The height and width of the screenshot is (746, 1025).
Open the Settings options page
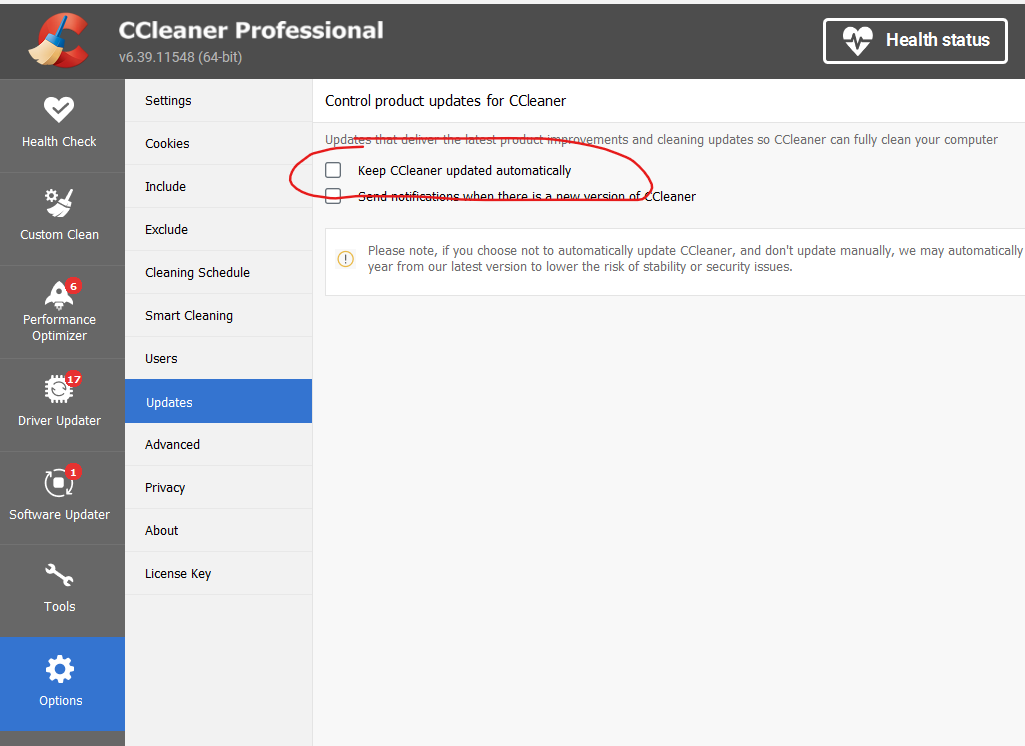168,101
